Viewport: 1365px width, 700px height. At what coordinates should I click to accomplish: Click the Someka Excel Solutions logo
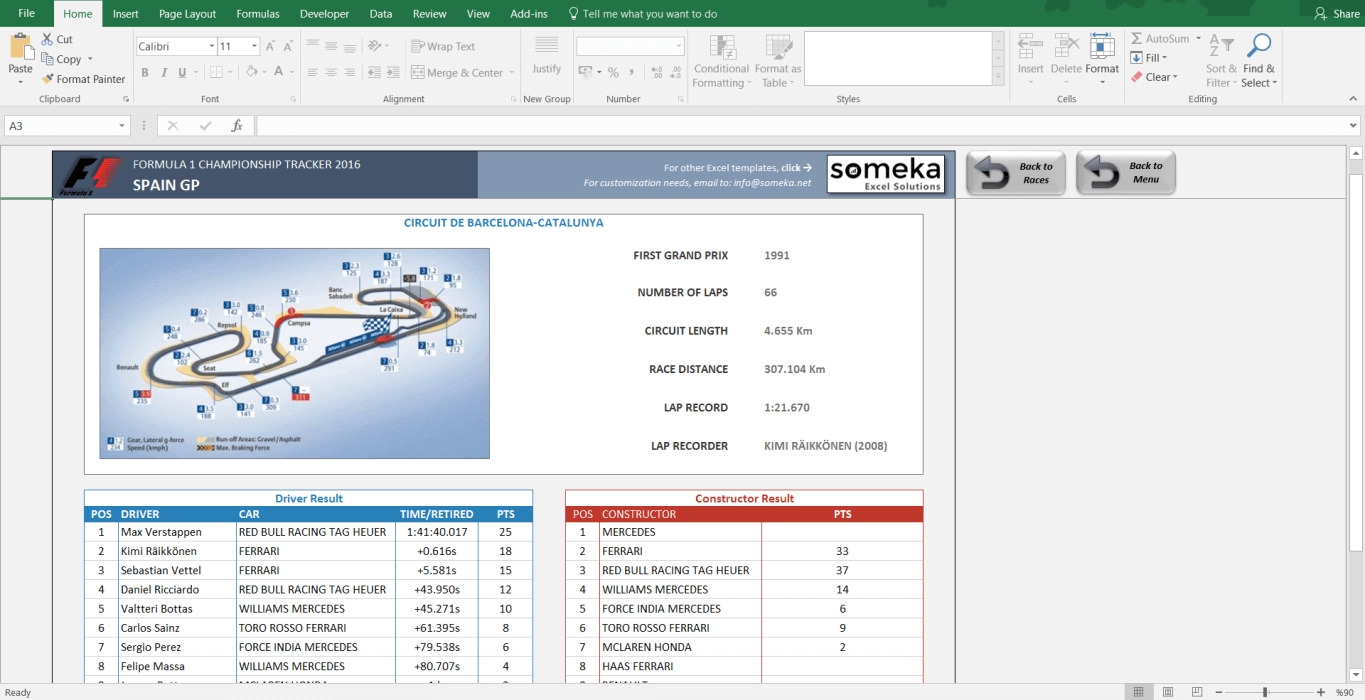886,174
